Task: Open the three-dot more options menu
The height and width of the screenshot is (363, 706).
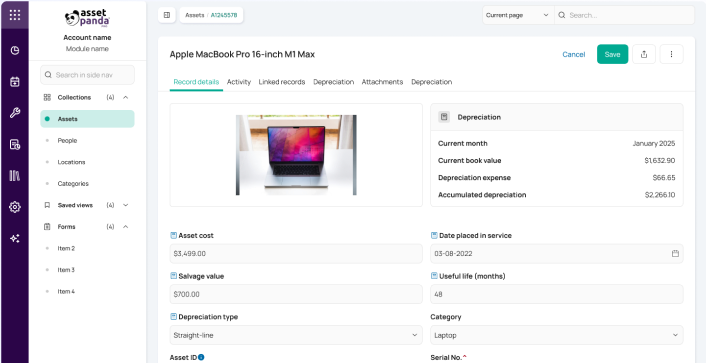Action: click(671, 54)
